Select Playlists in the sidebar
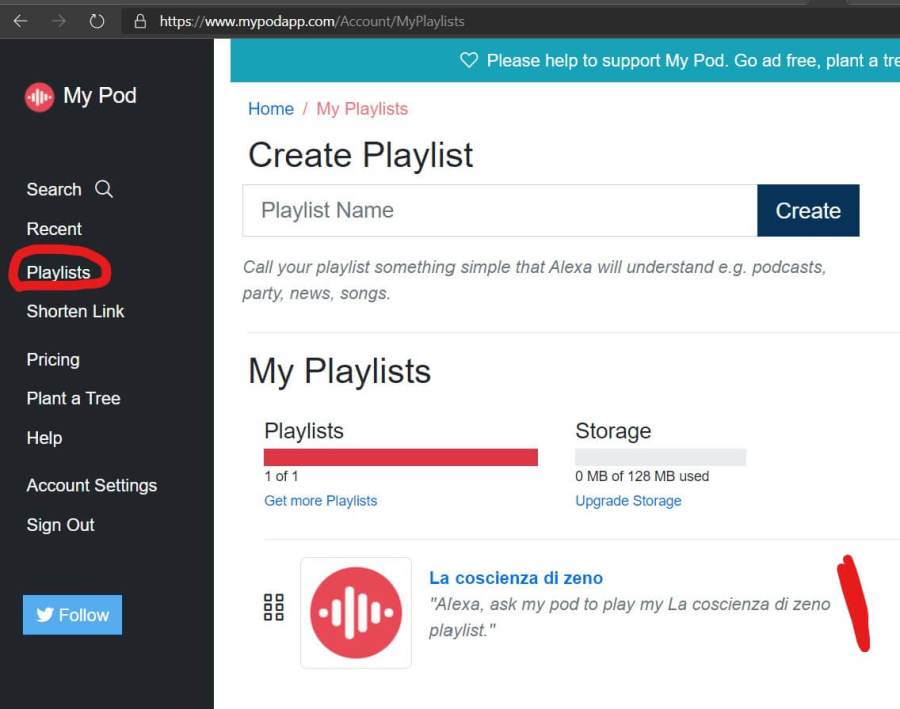 point(58,272)
